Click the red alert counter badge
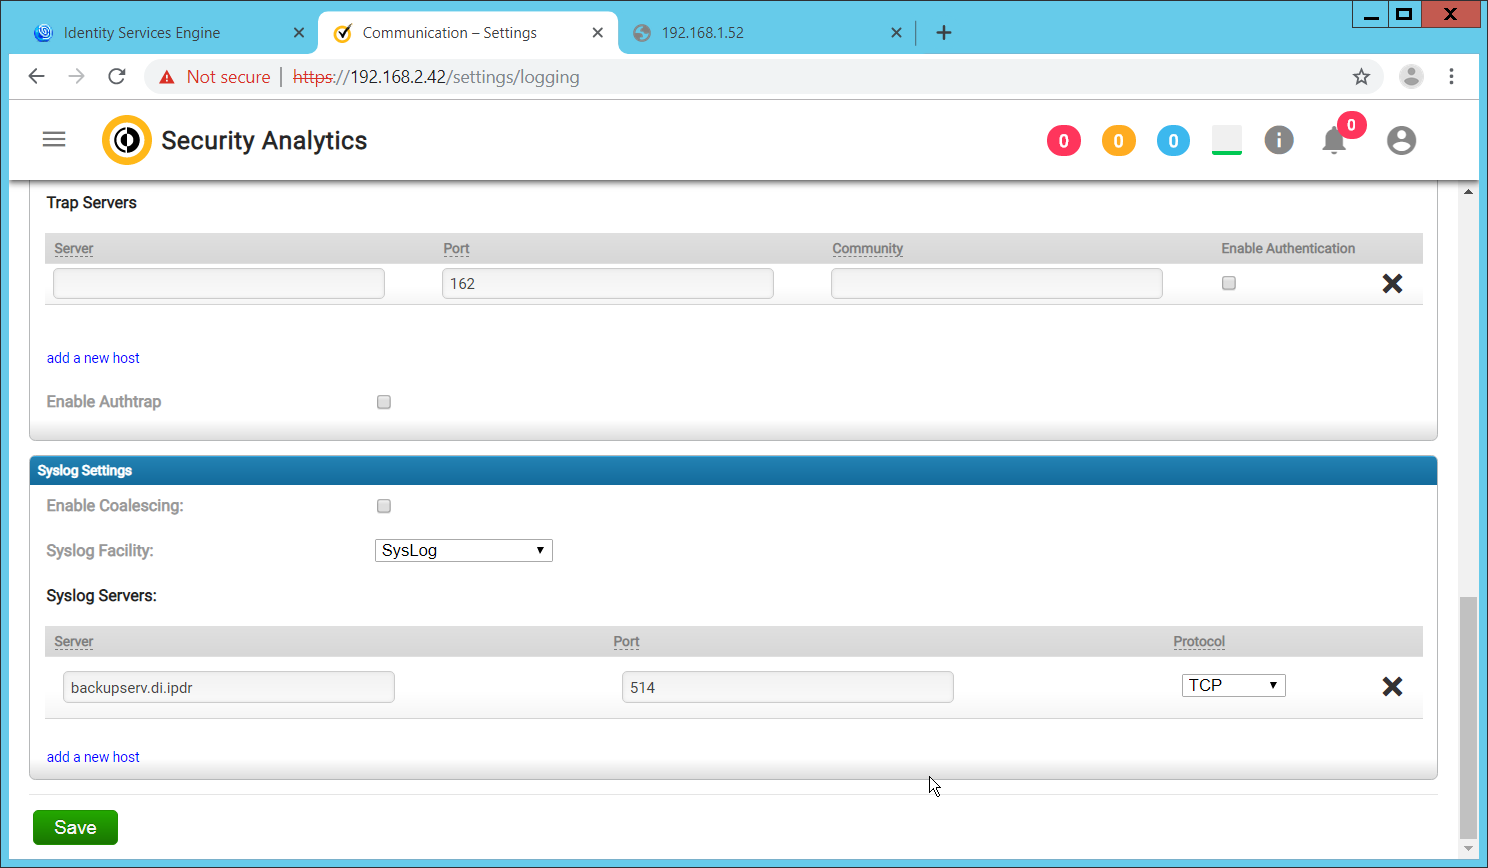The image size is (1488, 868). [x=1063, y=141]
